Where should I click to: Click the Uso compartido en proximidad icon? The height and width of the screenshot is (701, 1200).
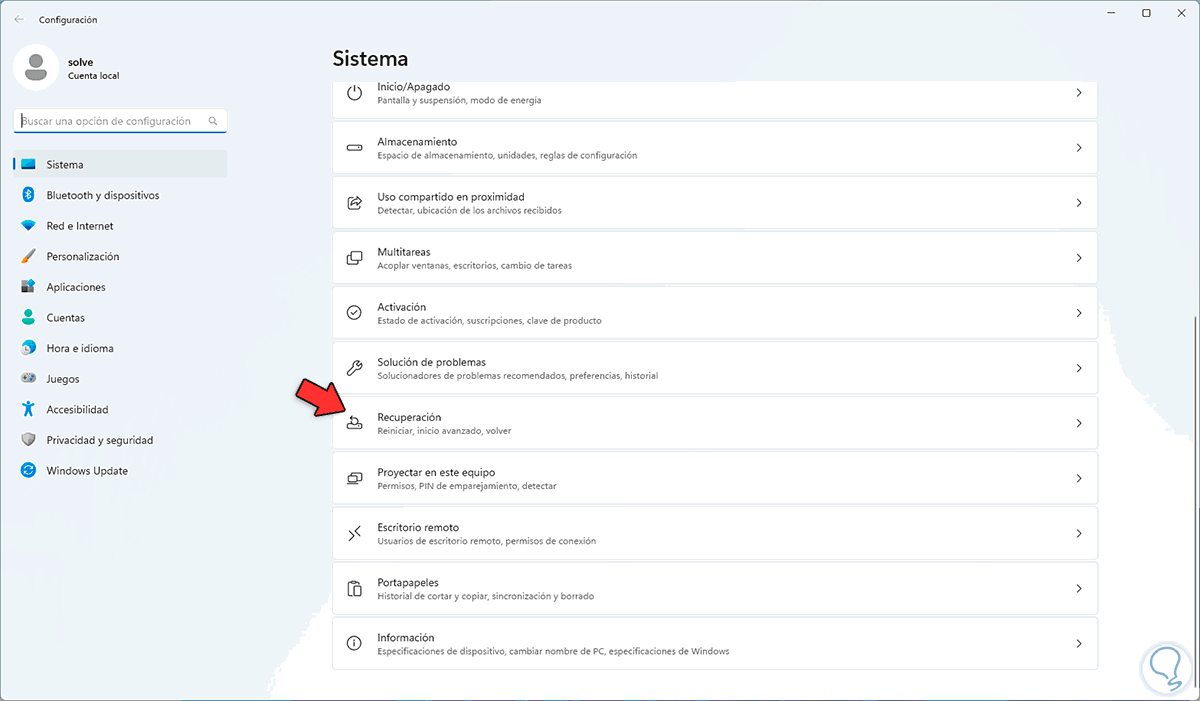(x=354, y=203)
